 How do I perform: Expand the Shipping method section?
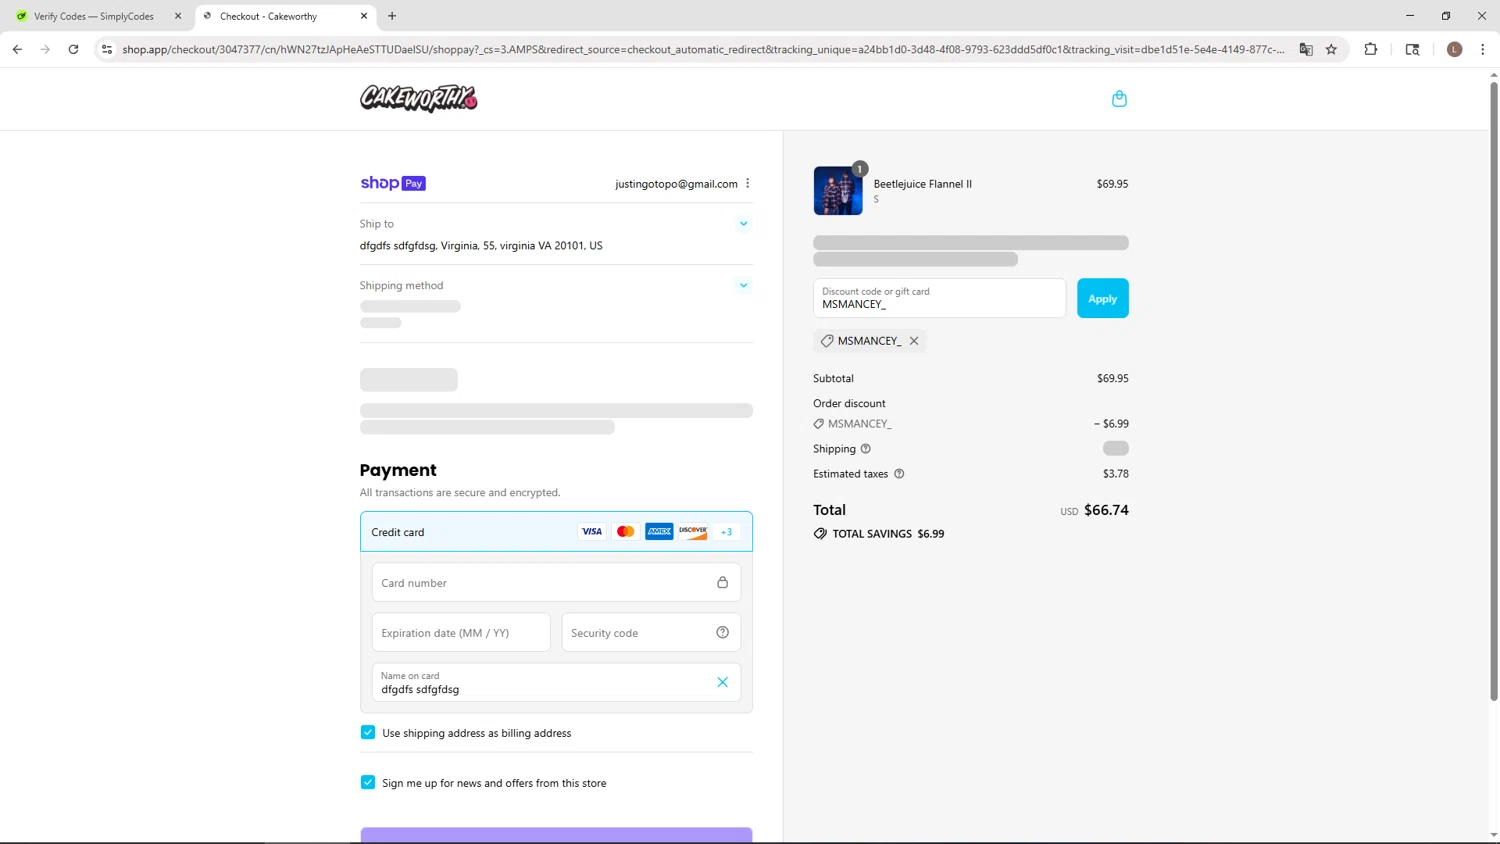point(743,285)
